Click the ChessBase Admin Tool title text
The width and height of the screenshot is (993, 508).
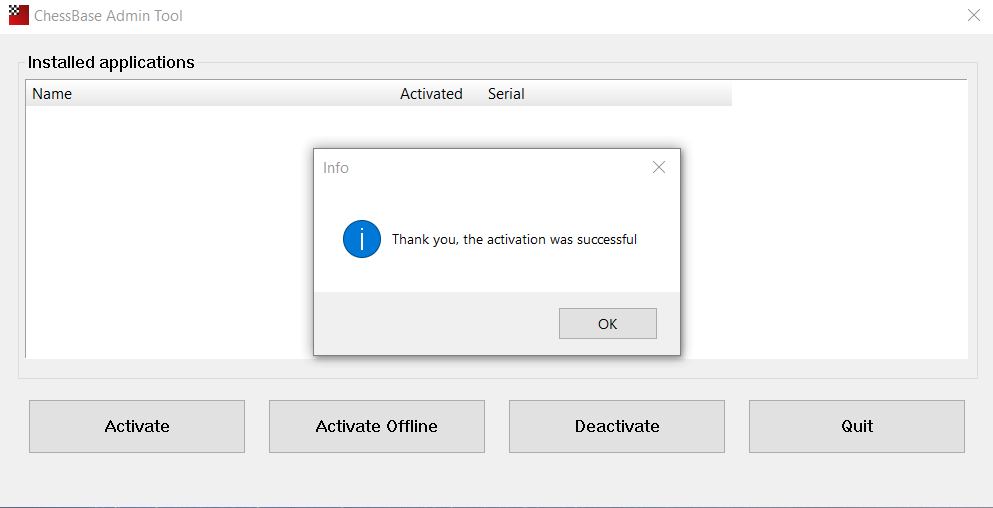tap(108, 16)
